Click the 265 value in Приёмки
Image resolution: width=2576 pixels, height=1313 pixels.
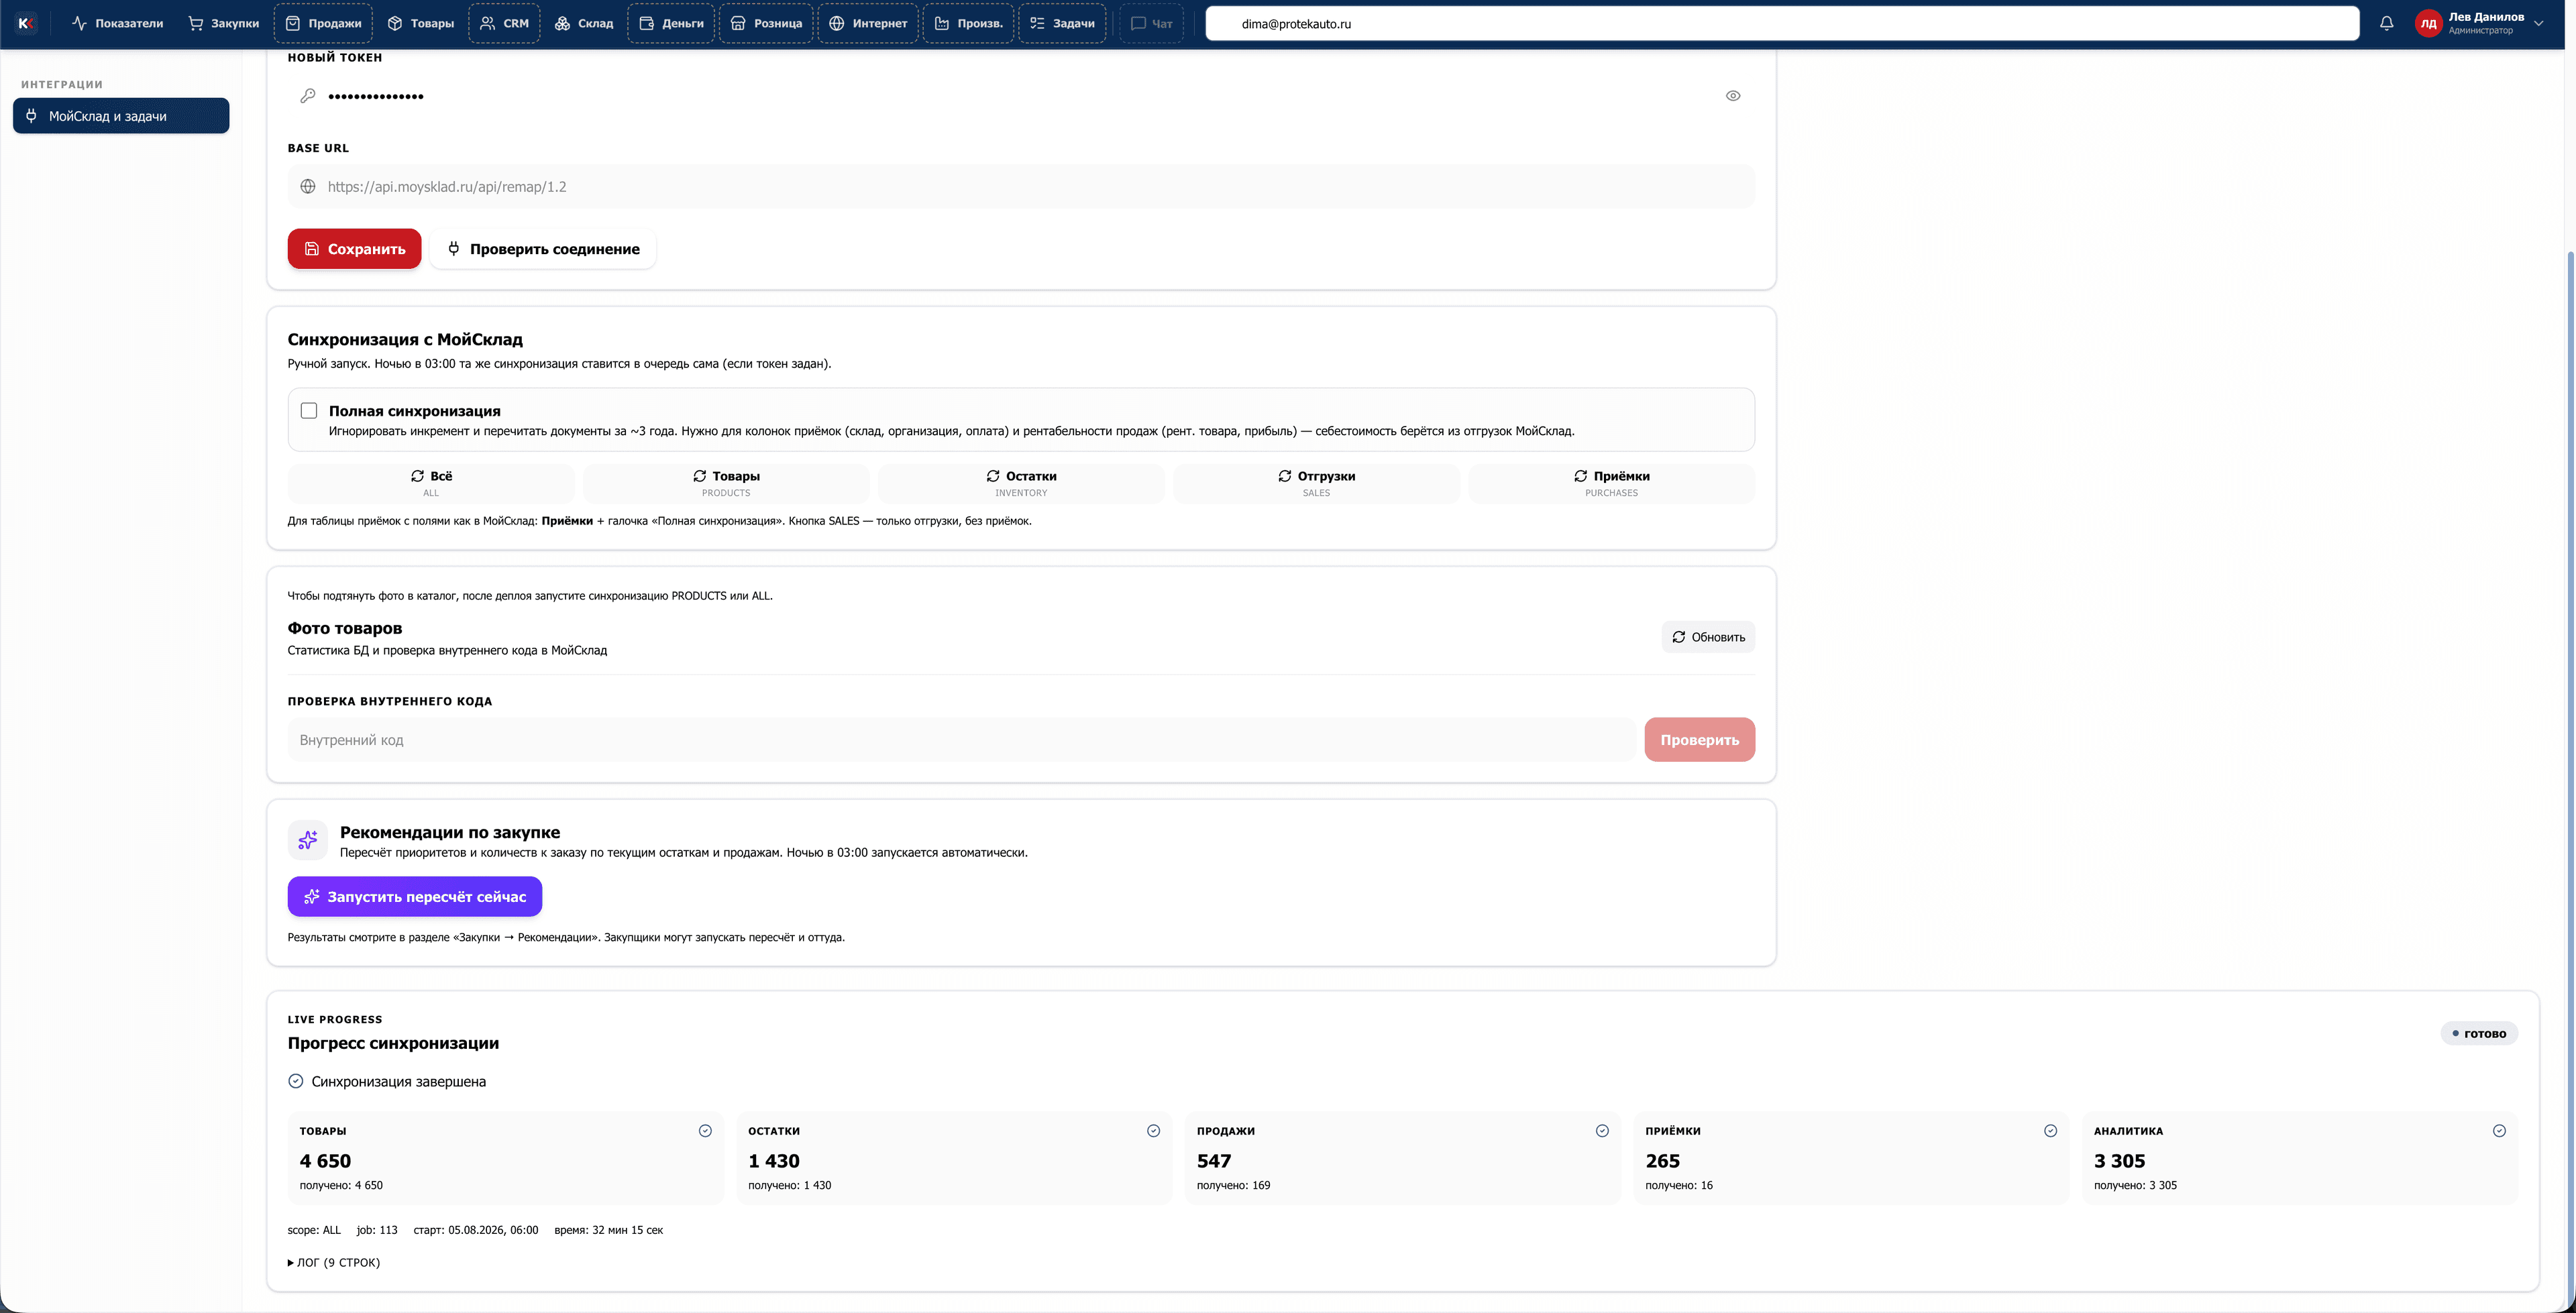click(x=1663, y=1161)
